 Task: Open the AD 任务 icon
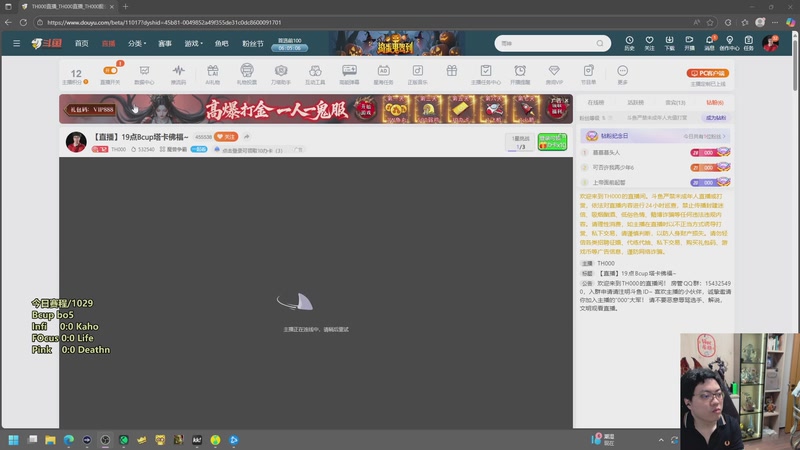[x=383, y=73]
